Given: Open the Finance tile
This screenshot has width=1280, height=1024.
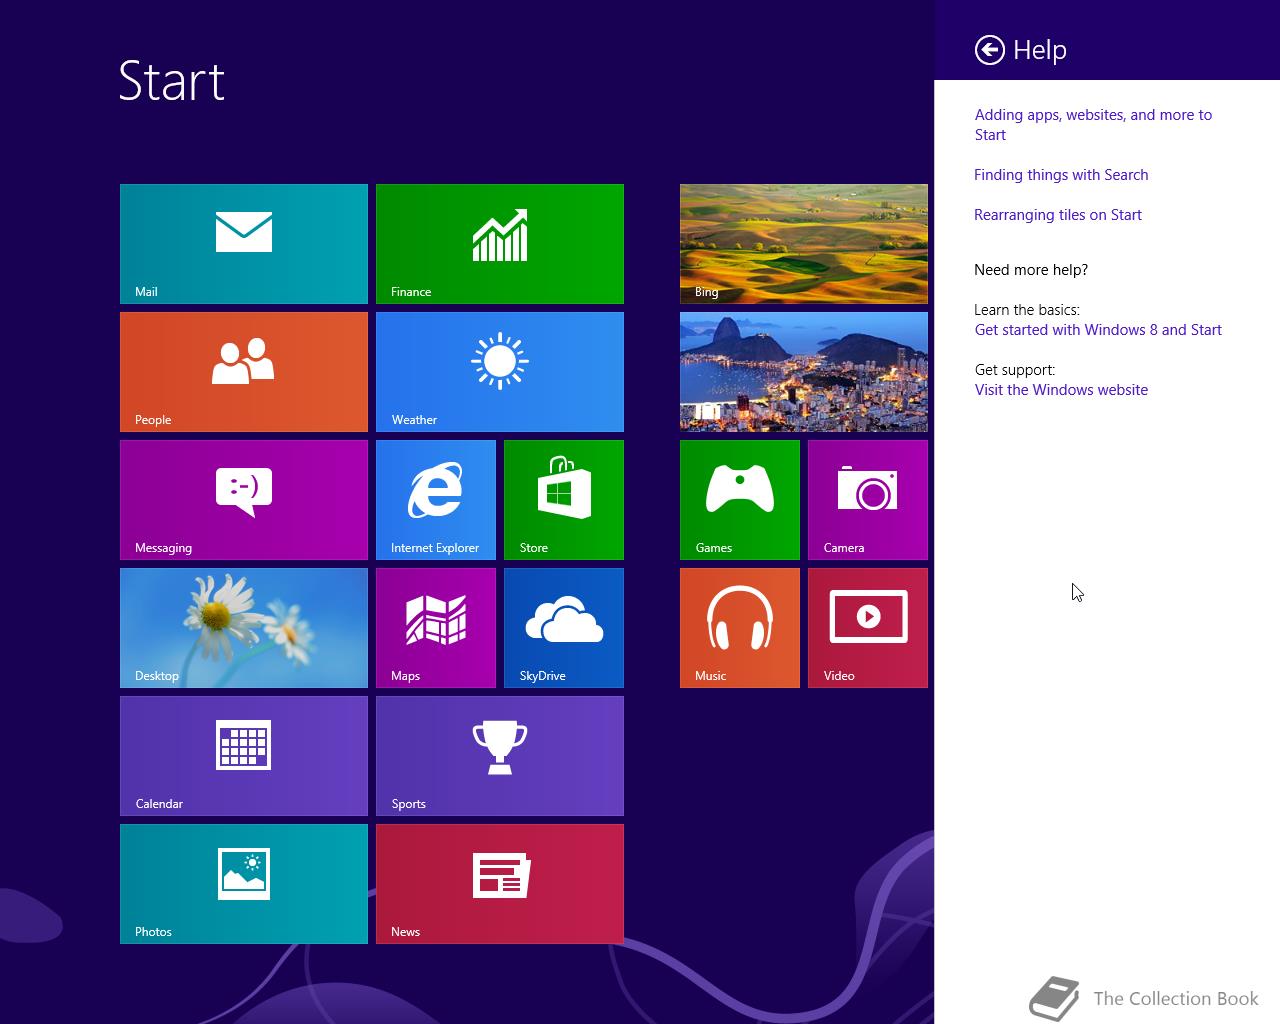Looking at the screenshot, I should coord(500,244).
